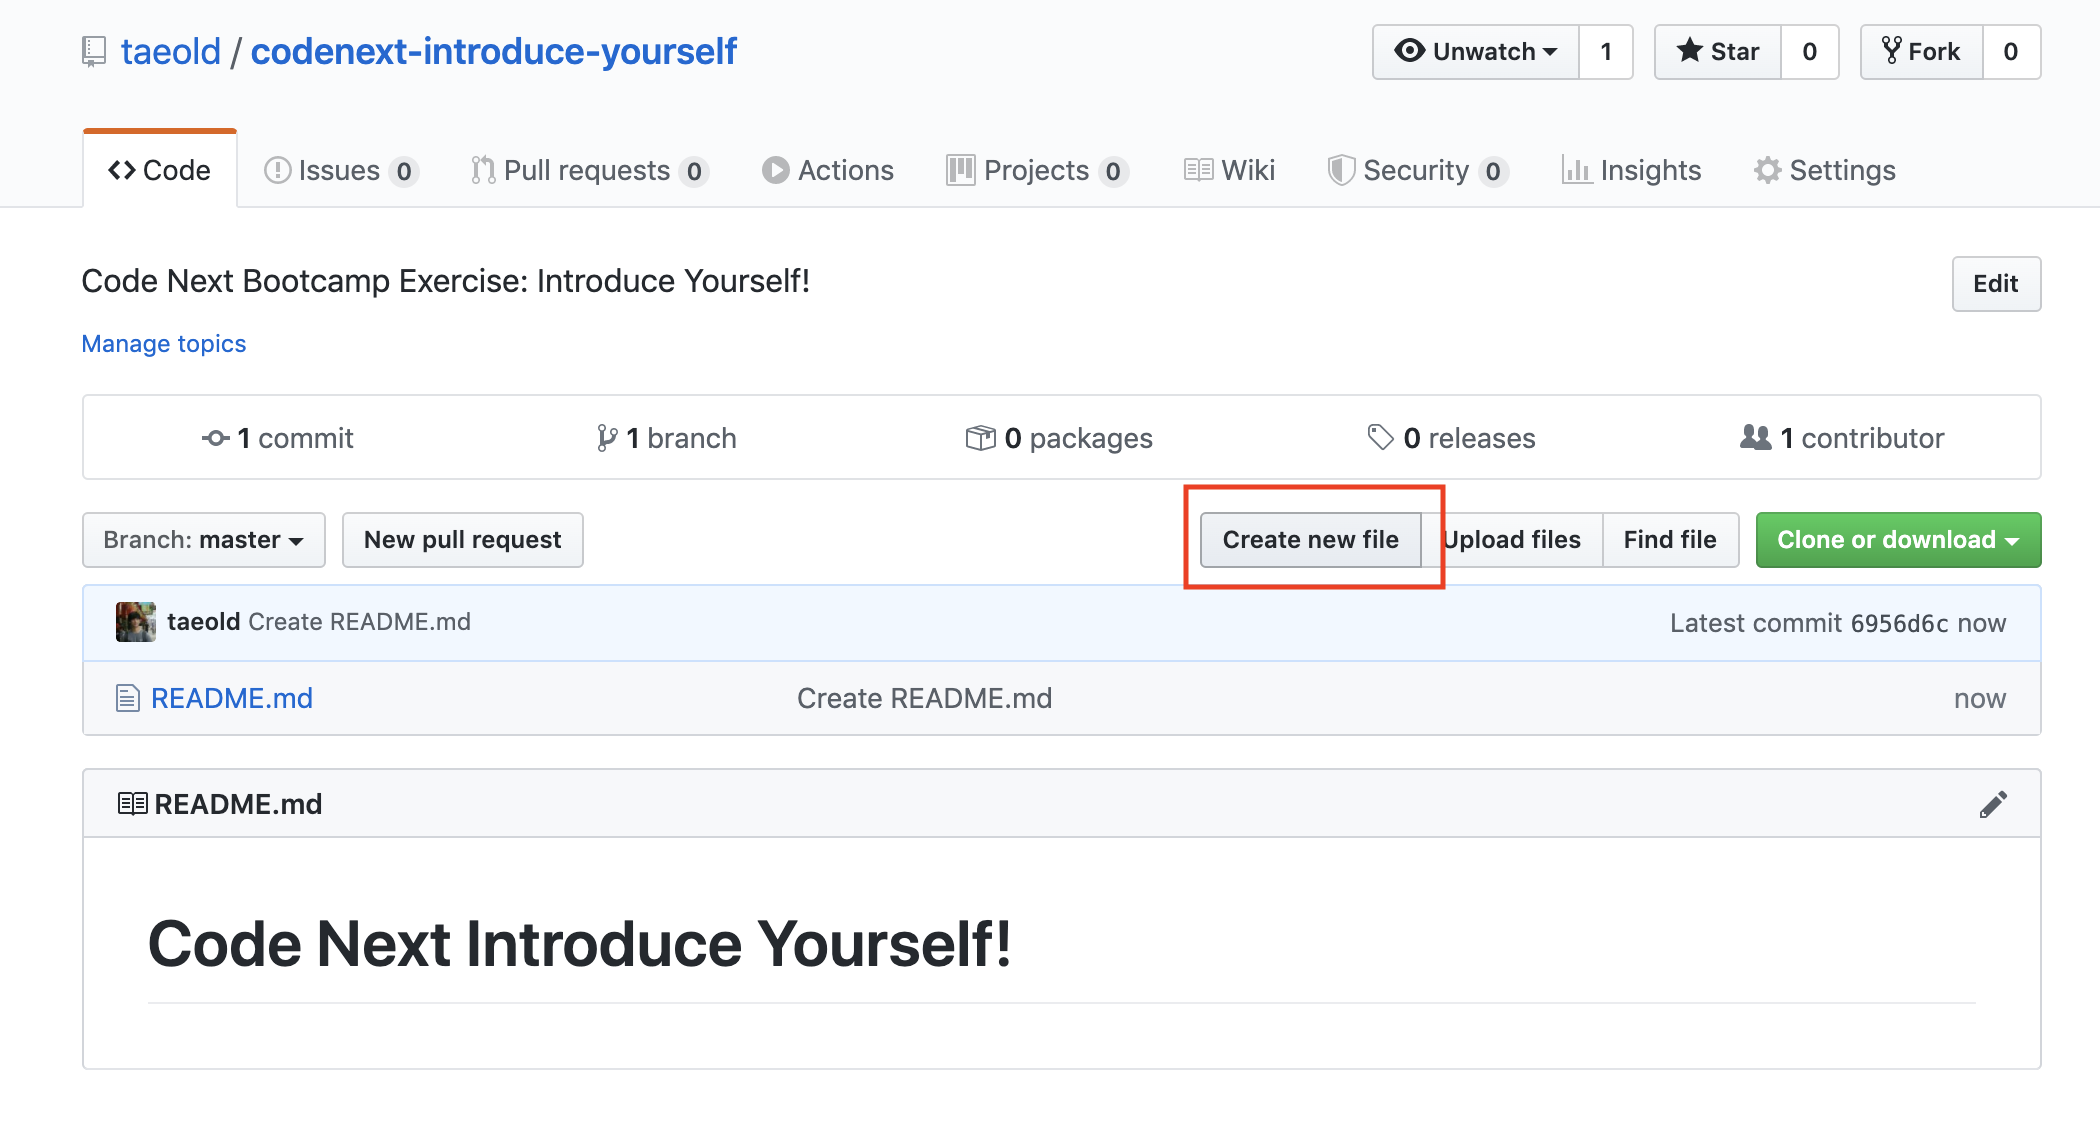Click the commit history icon
This screenshot has width=2100, height=1126.
coord(215,438)
